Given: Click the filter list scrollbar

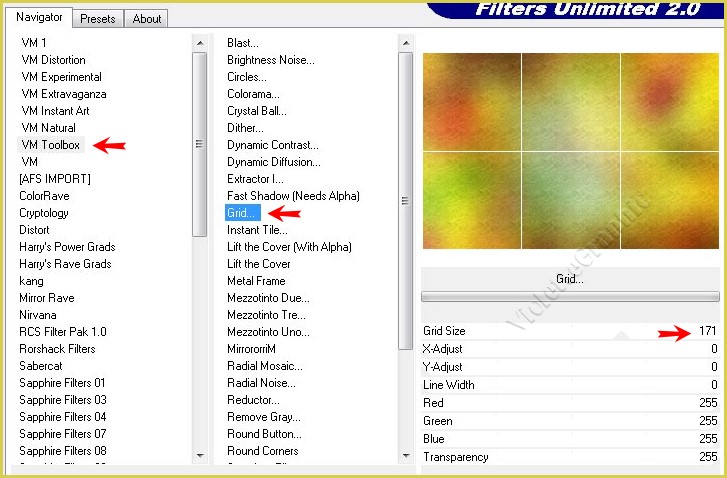Looking at the screenshot, I should pyautogui.click(x=405, y=150).
